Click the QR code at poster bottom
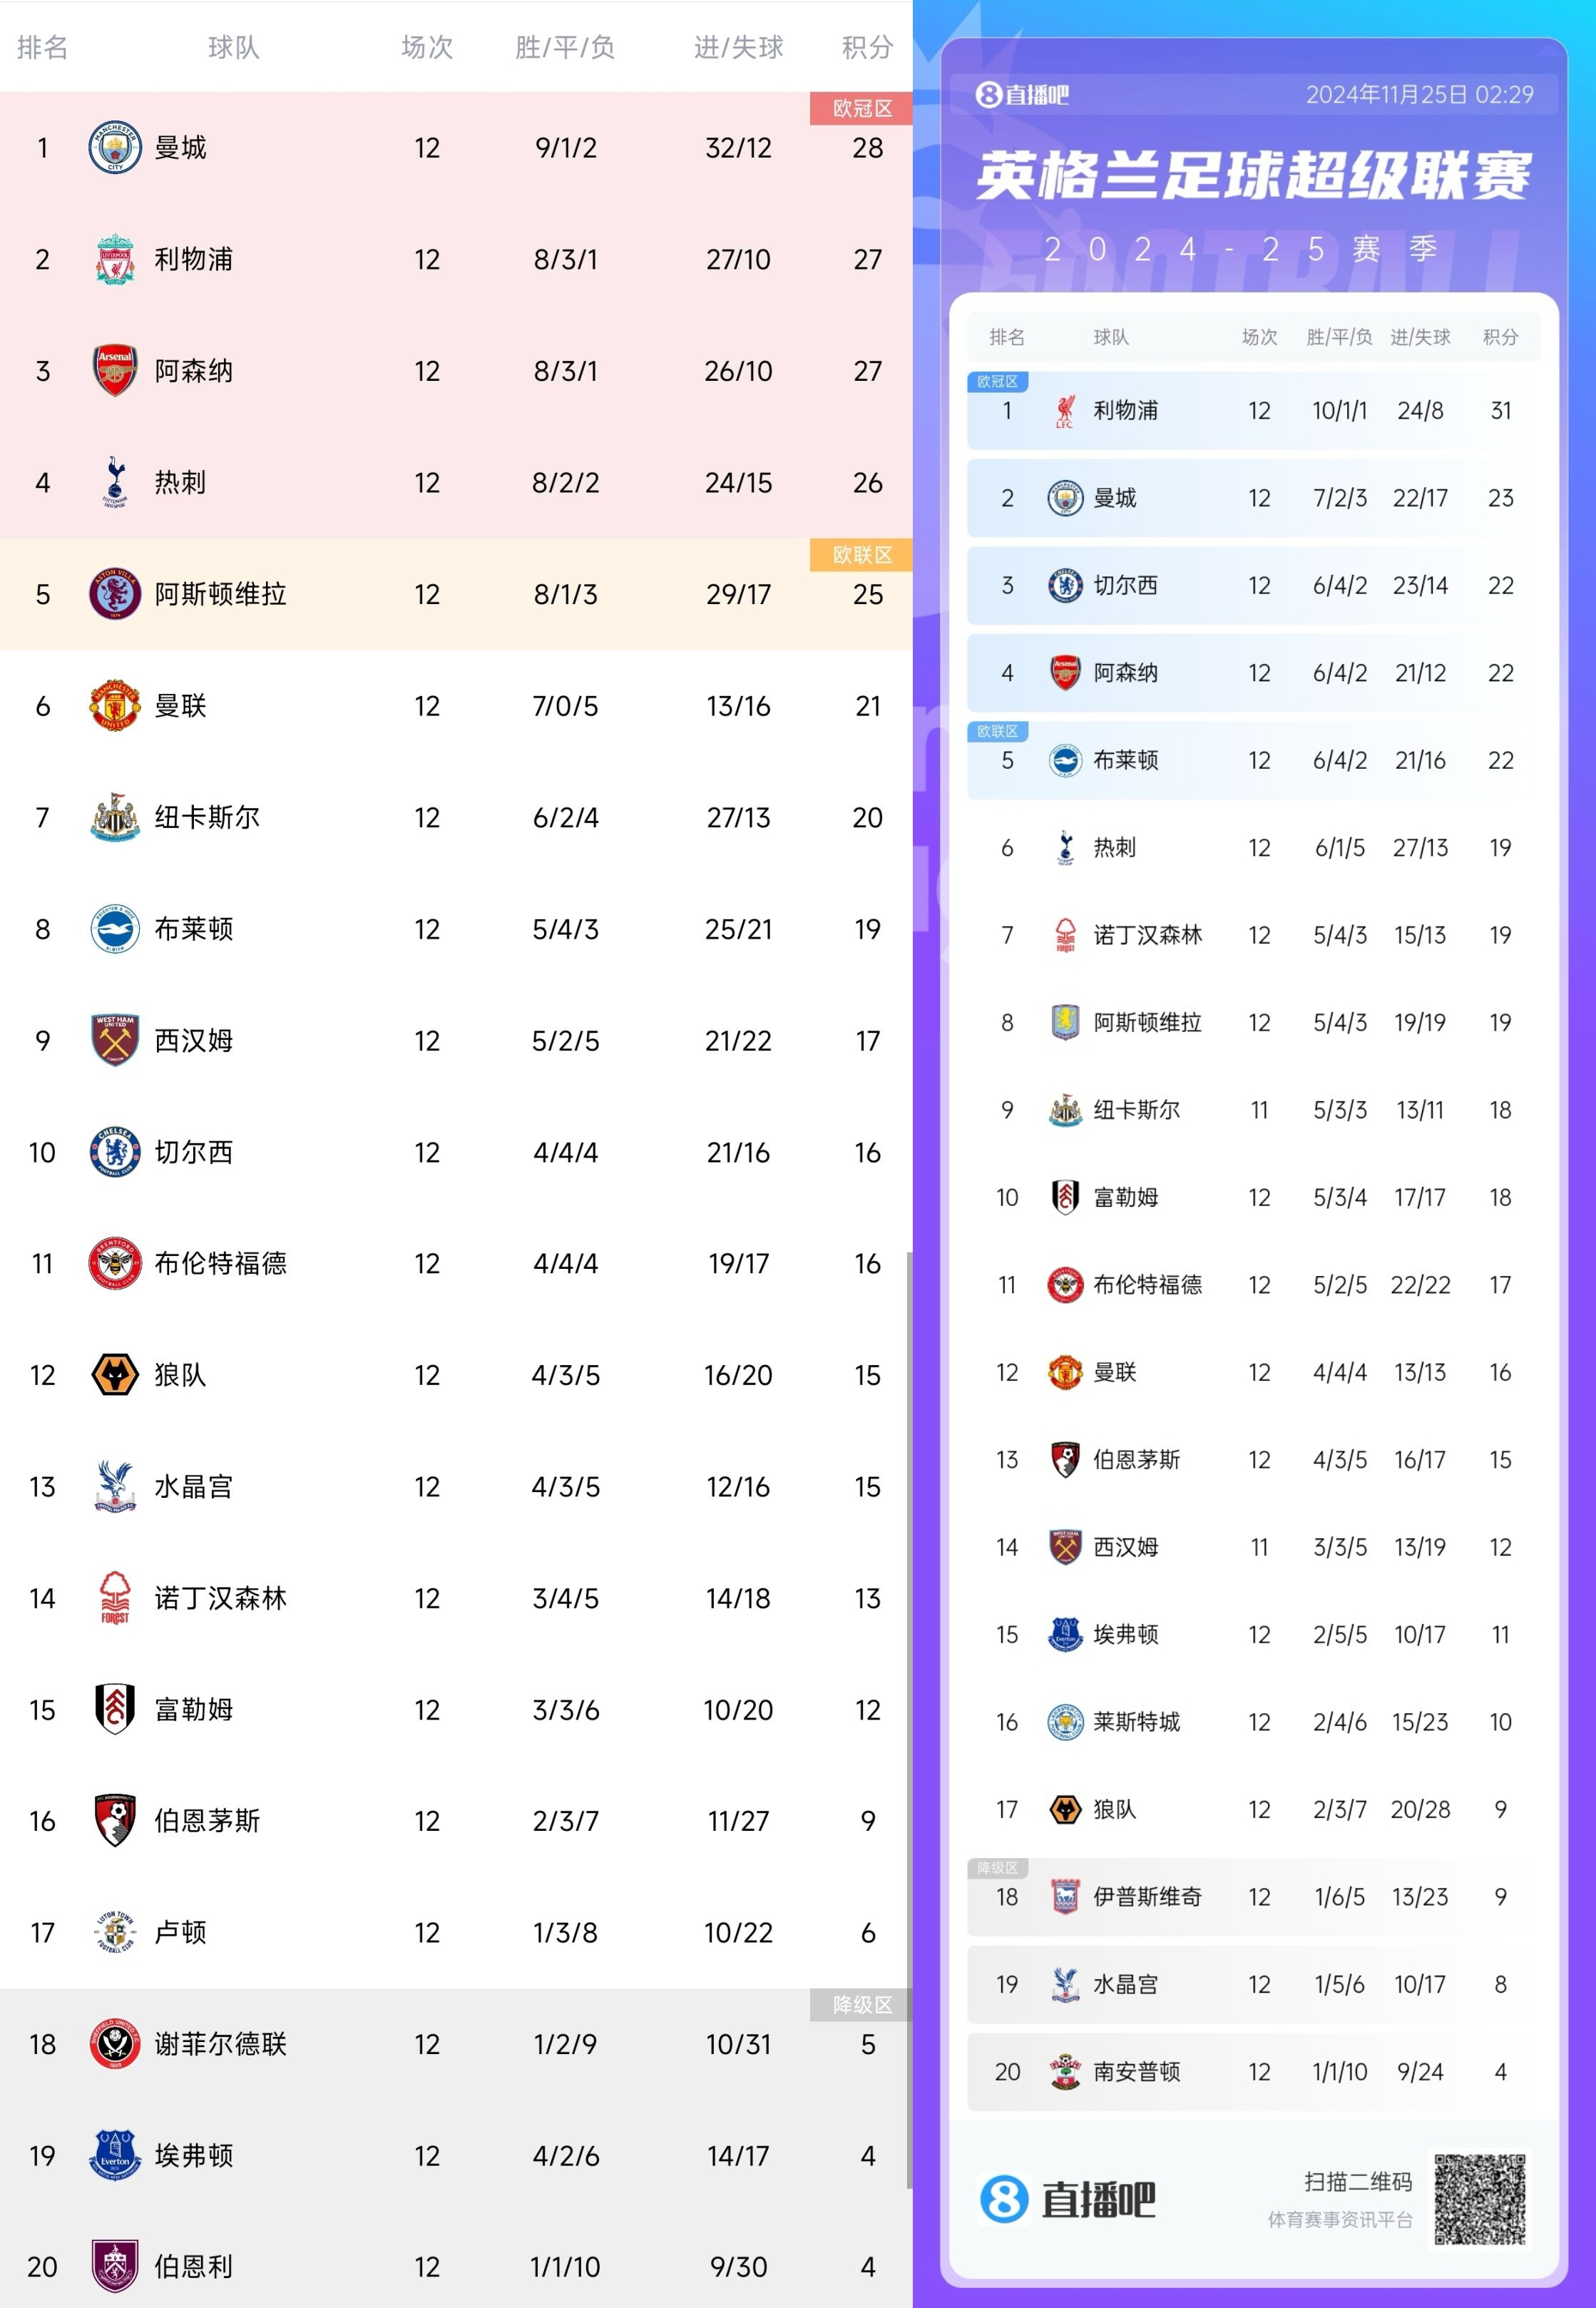 coord(1480,2200)
